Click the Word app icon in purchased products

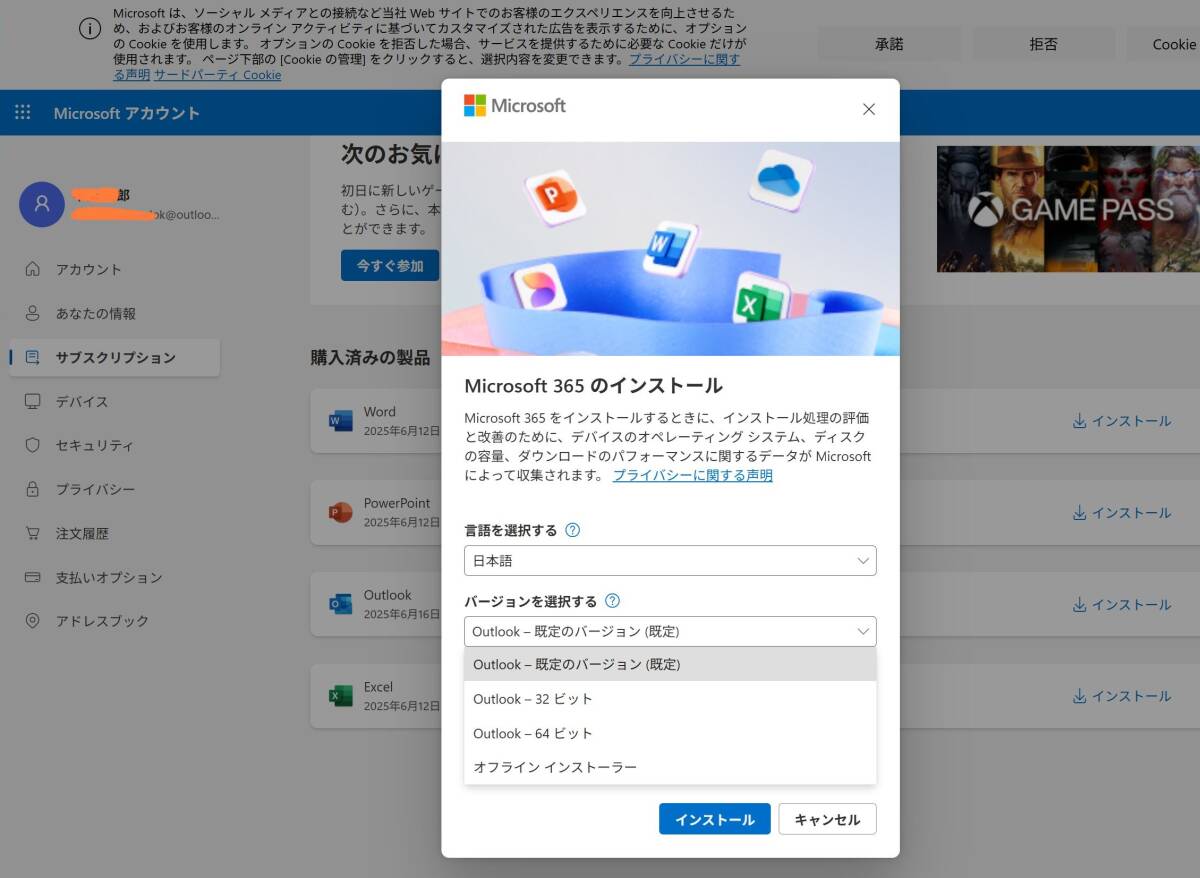tap(341, 421)
